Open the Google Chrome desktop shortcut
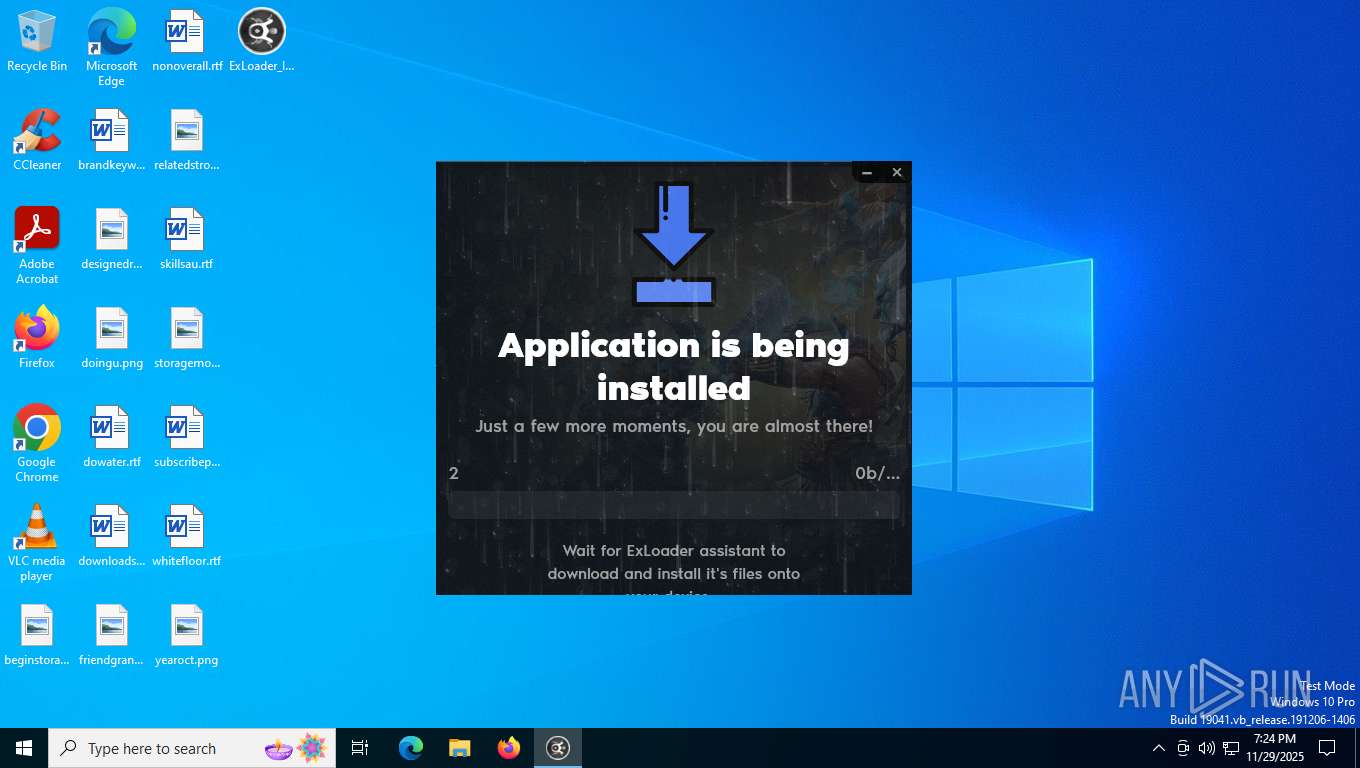This screenshot has width=1360, height=768. (37, 444)
